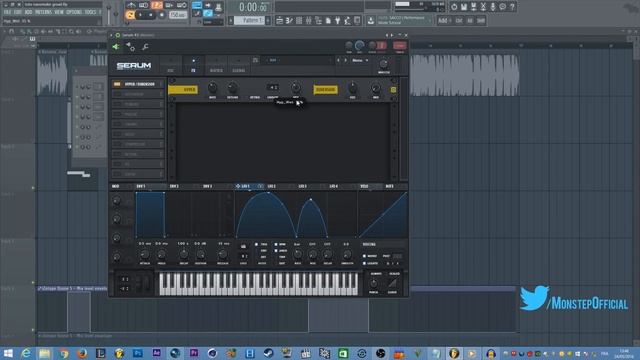Viewport: 640px width, 360px height.
Task: Click the Serum Master volume knob
Action: [x=384, y=64]
